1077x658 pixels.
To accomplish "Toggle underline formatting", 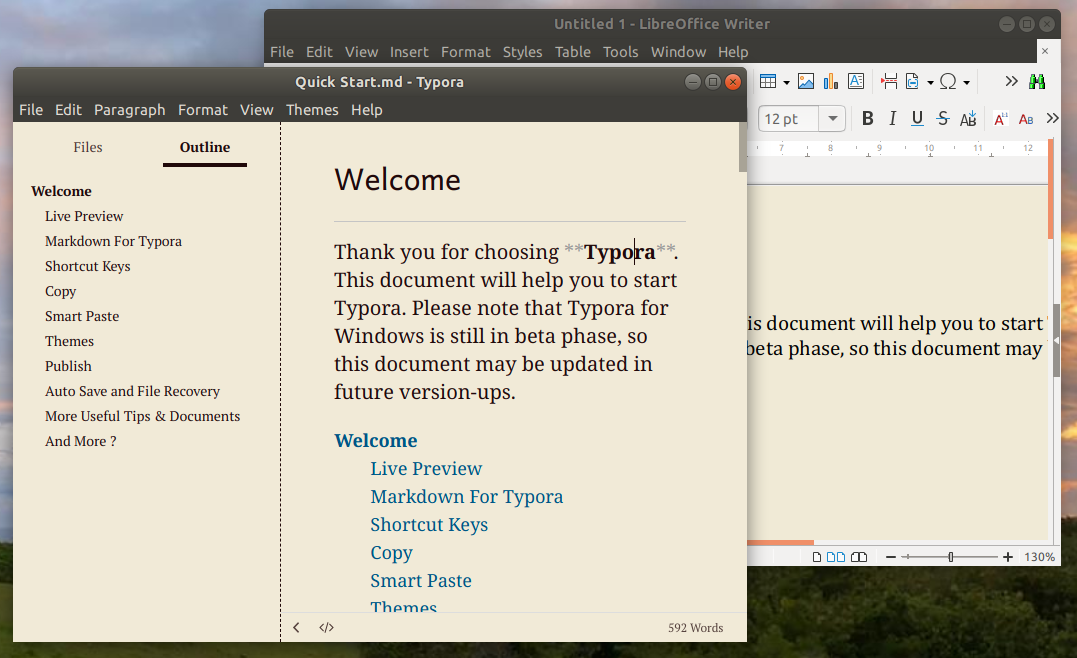I will point(917,118).
